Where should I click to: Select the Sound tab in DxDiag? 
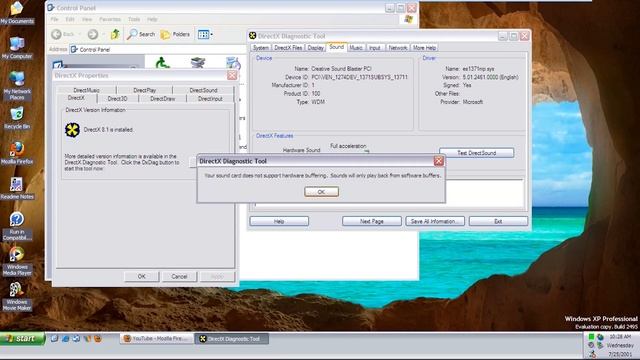coord(337,47)
